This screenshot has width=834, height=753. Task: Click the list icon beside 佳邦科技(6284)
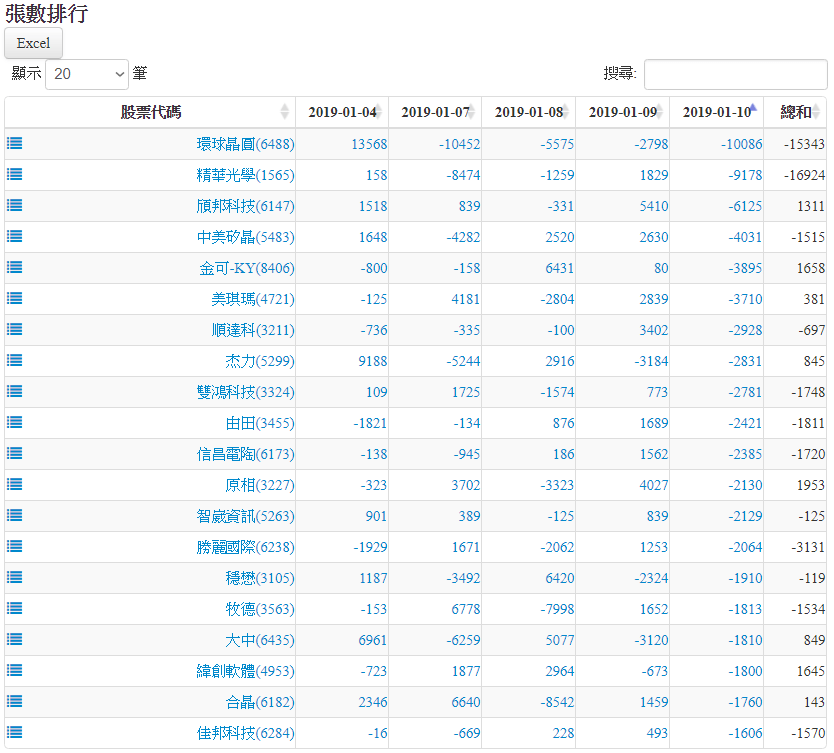click(x=15, y=732)
